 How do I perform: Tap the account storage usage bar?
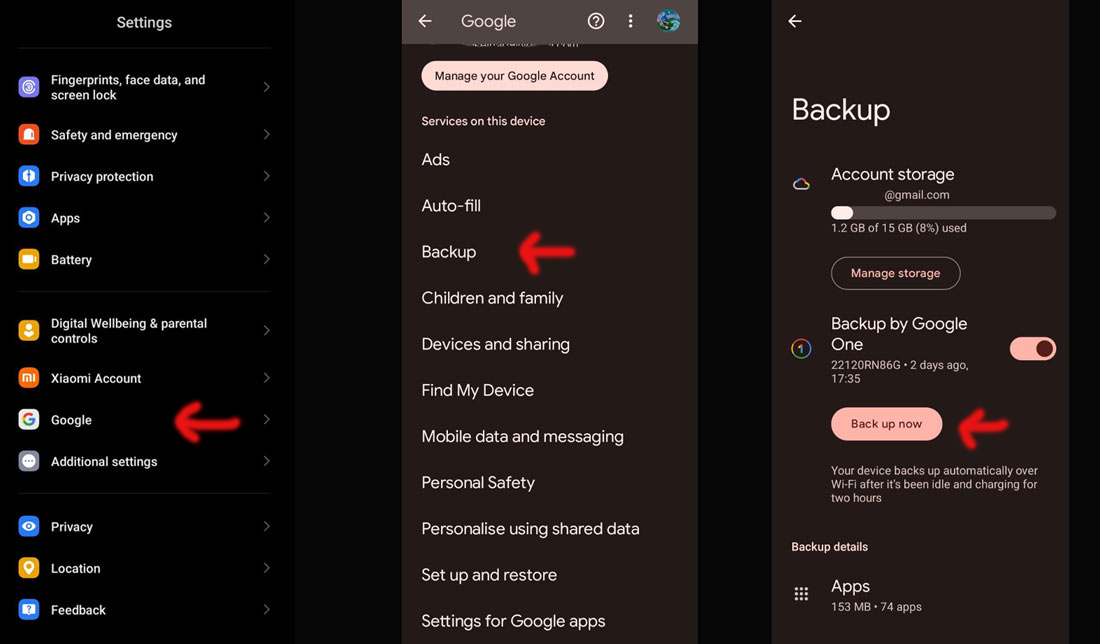pyautogui.click(x=943, y=213)
